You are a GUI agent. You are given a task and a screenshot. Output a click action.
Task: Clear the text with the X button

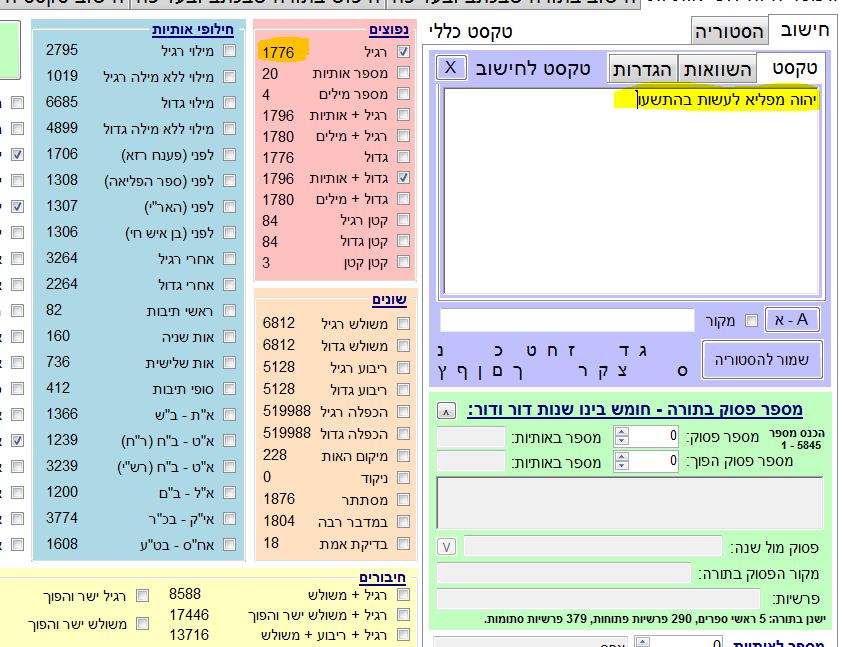pyautogui.click(x=451, y=67)
